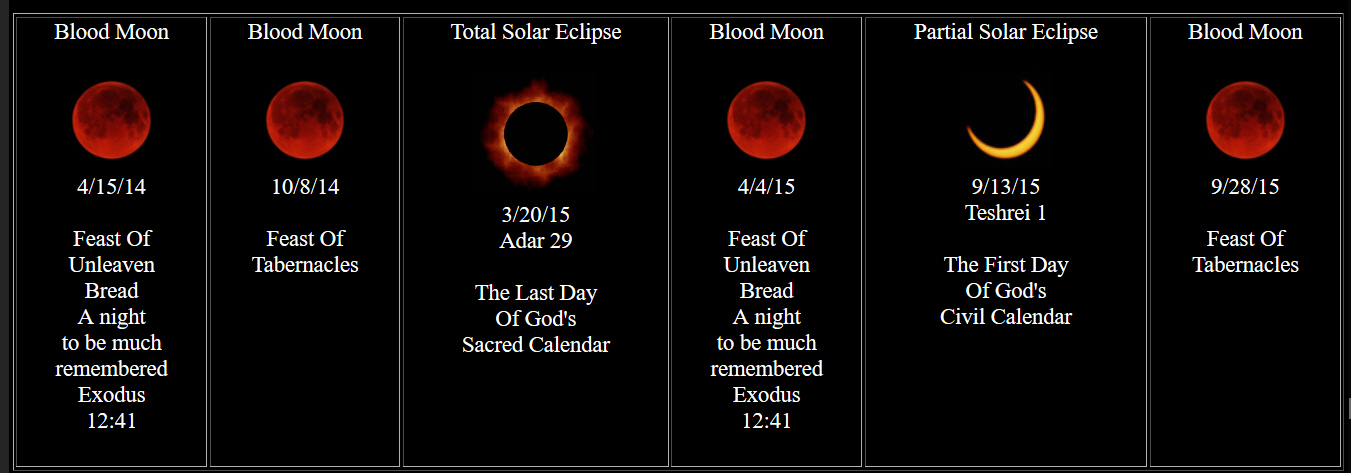Select the blood moon image above 4/4/15

coord(766,121)
